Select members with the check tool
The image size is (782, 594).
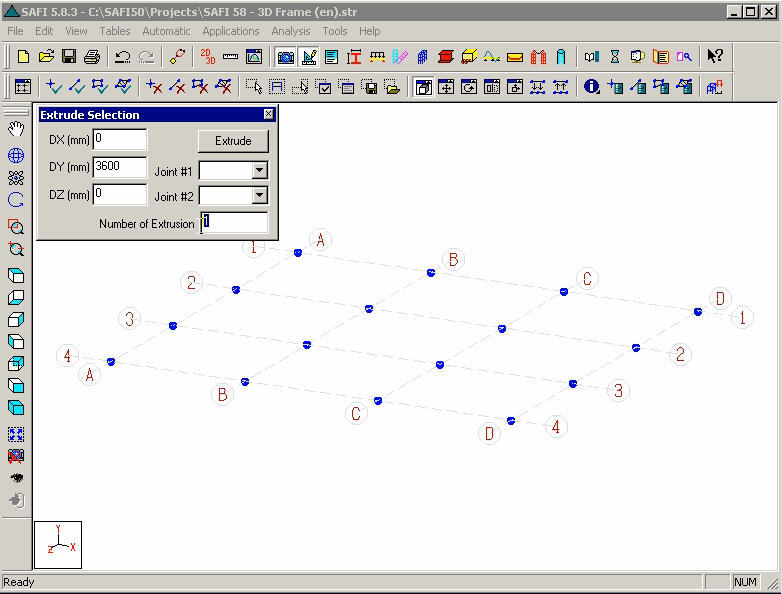pyautogui.click(x=76, y=87)
